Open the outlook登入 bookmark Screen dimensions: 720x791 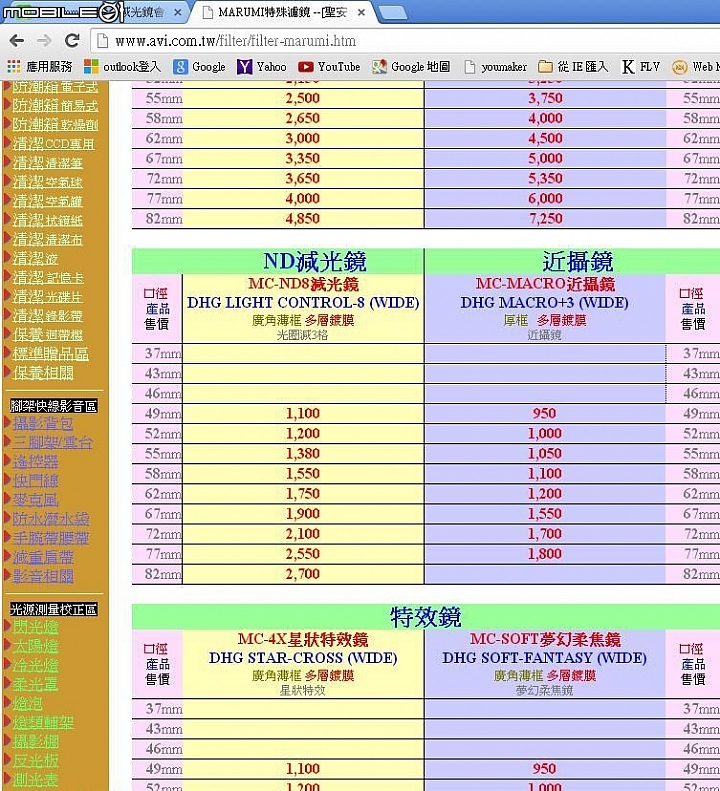coord(122,67)
